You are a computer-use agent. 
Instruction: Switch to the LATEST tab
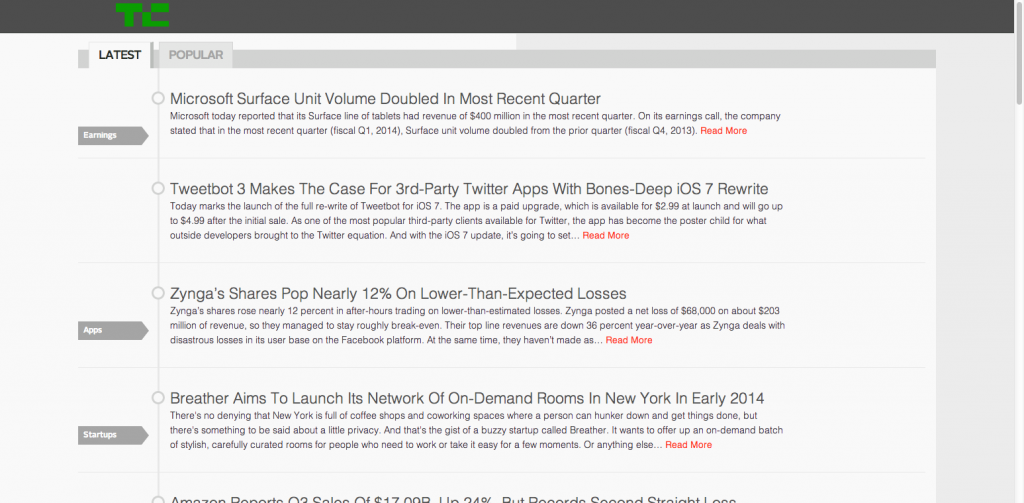point(120,55)
